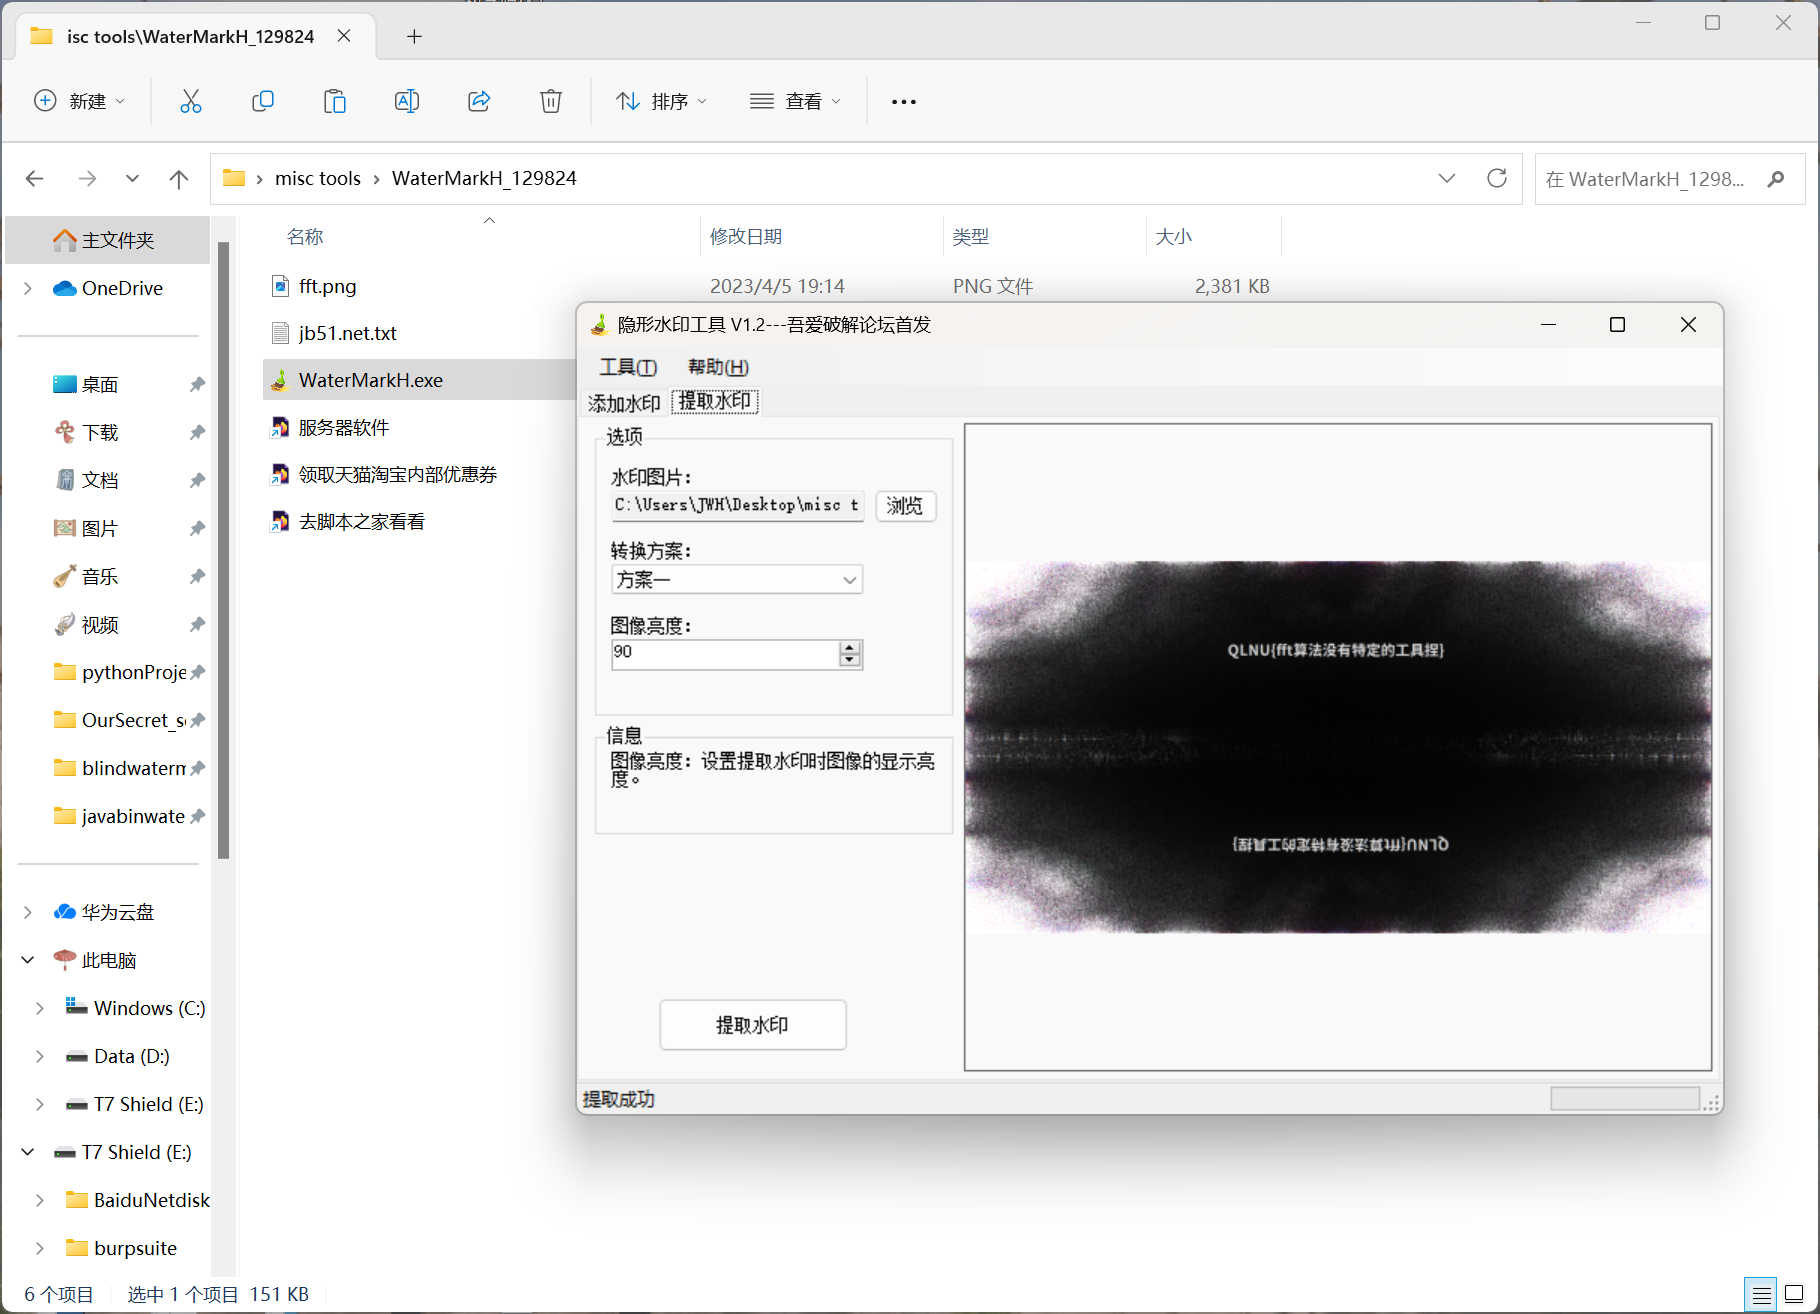Switch to the 添加水印 tab
The image size is (1820, 1314).
pyautogui.click(x=624, y=403)
